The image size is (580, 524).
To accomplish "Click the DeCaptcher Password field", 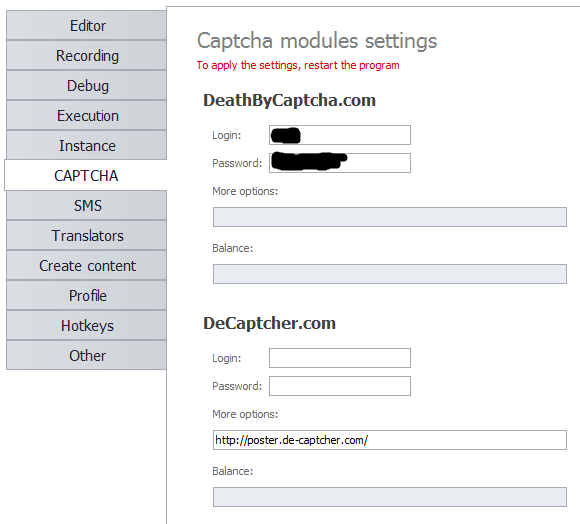I will pyautogui.click(x=340, y=386).
